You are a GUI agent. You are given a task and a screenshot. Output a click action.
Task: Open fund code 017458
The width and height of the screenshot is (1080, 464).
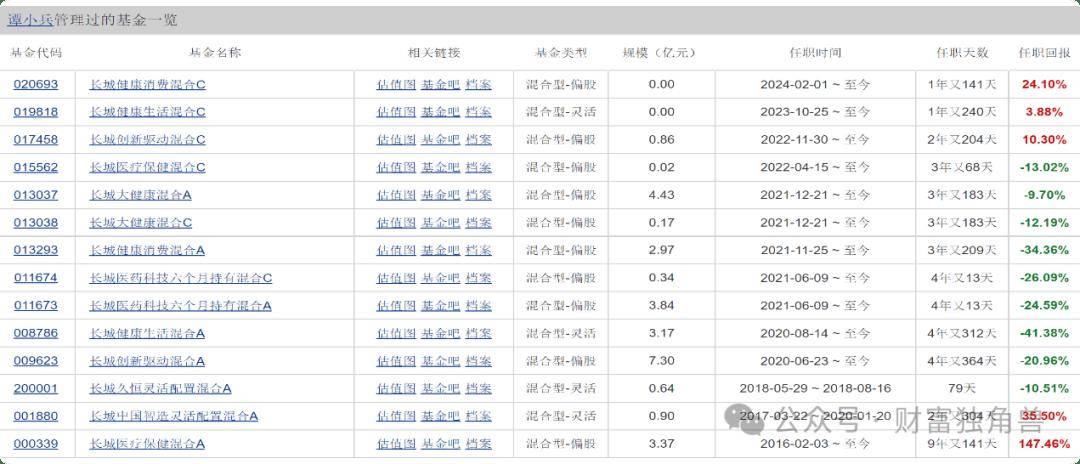tap(36, 140)
